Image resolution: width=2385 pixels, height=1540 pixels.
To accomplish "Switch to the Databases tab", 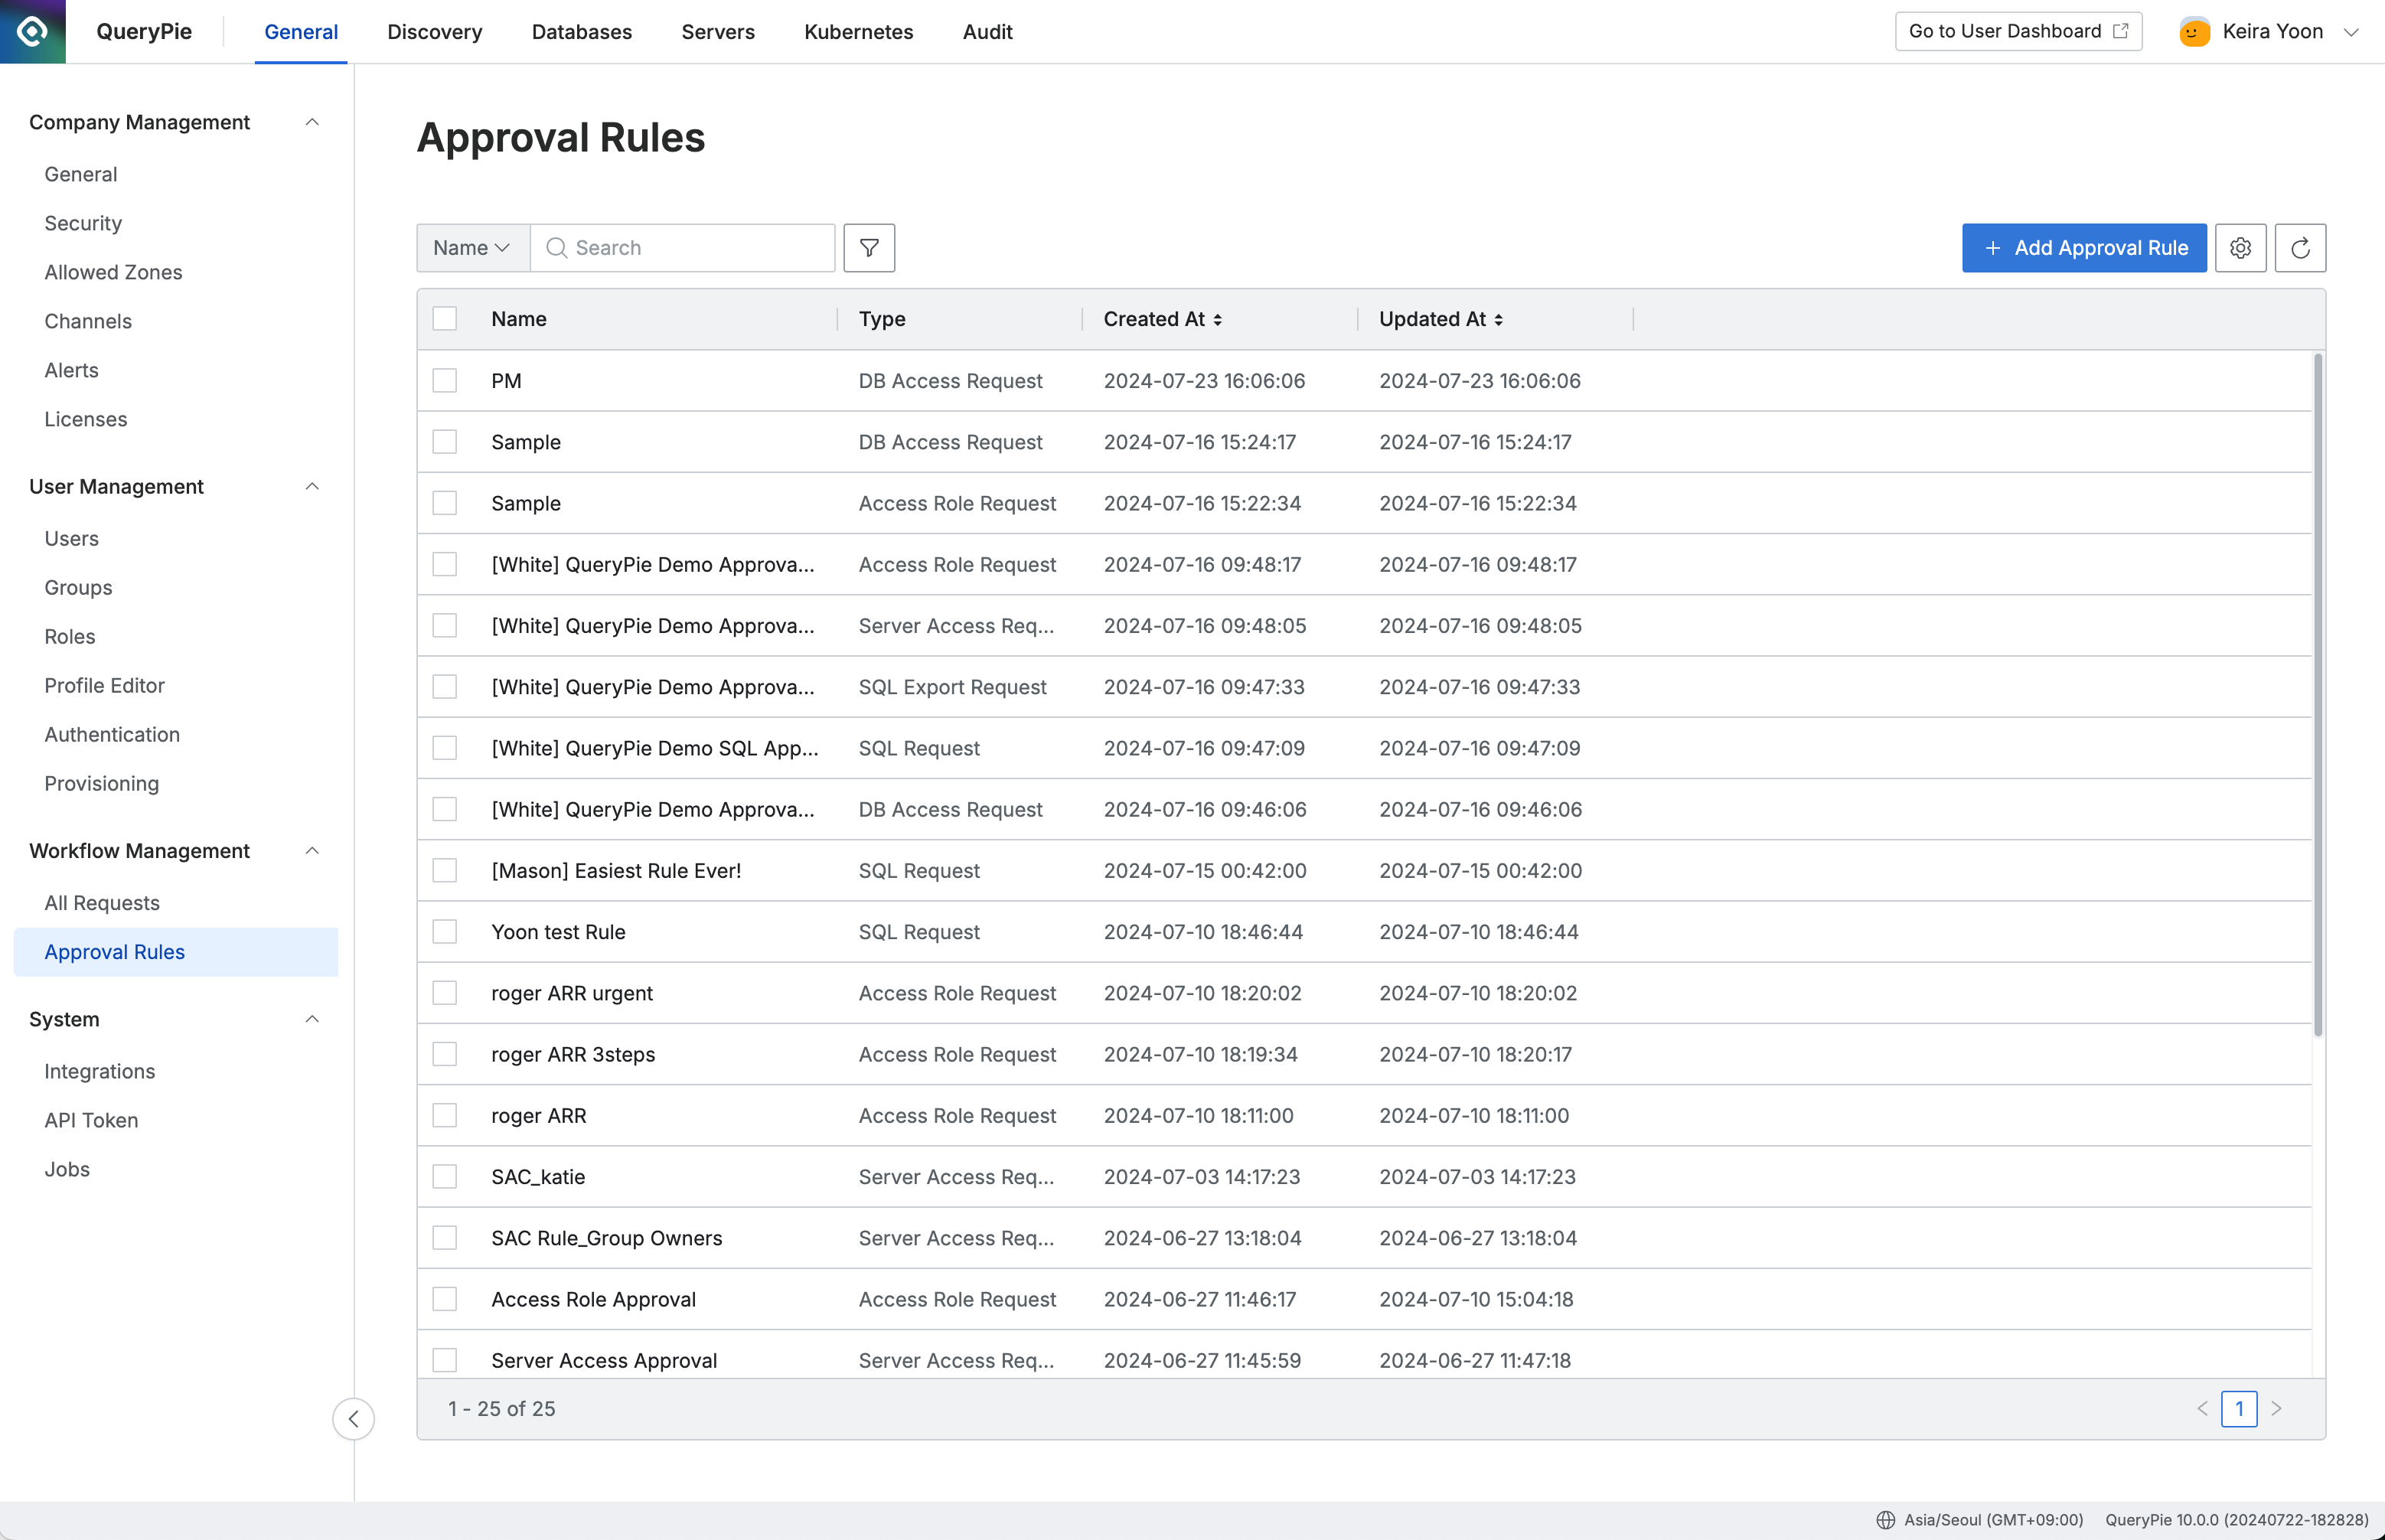I will tap(582, 31).
